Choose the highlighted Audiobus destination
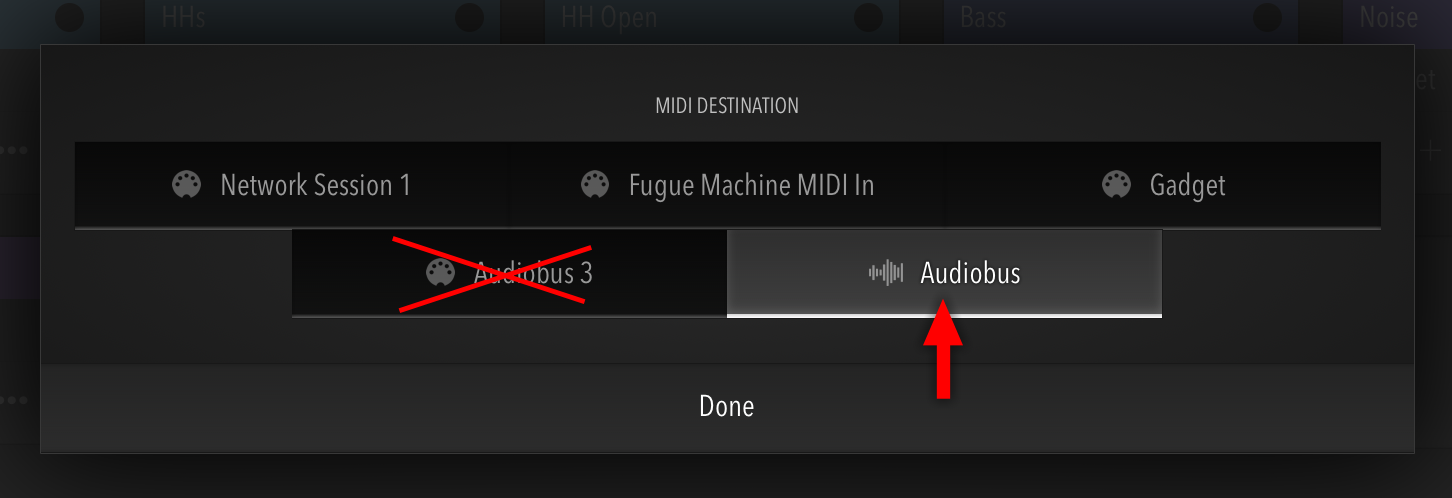 point(944,273)
